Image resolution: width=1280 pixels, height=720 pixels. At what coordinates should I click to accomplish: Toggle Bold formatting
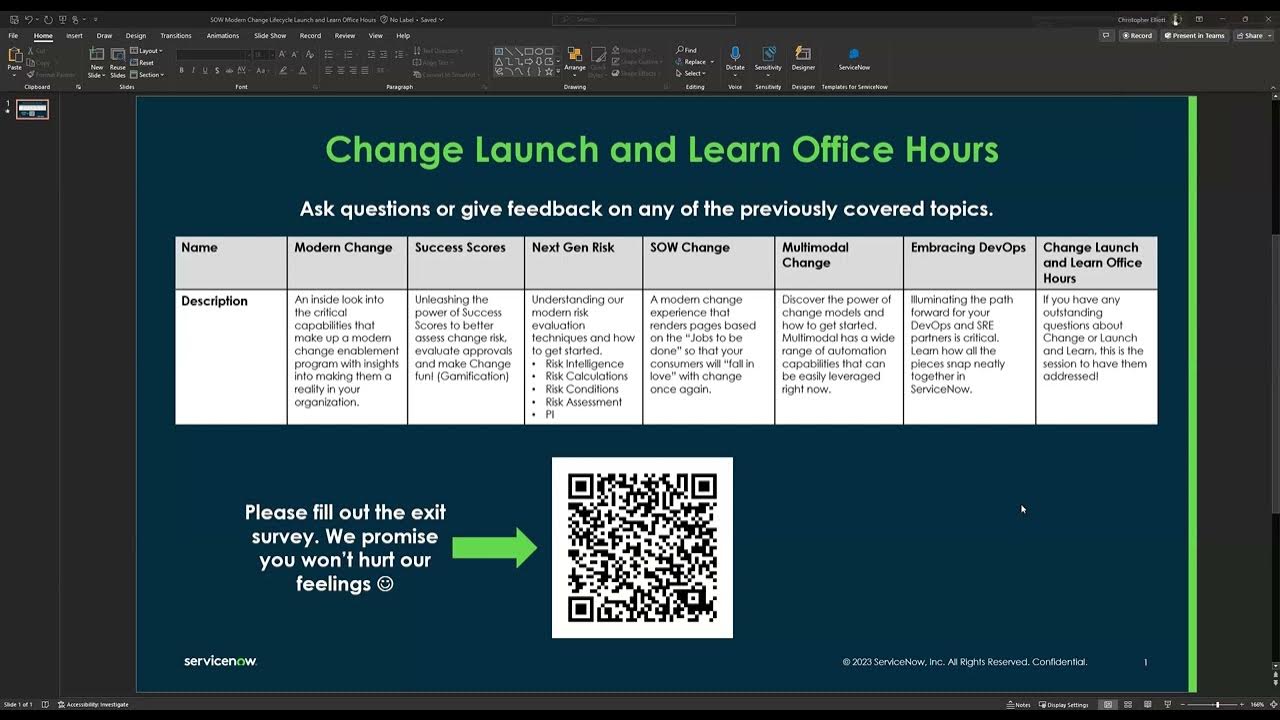182,70
